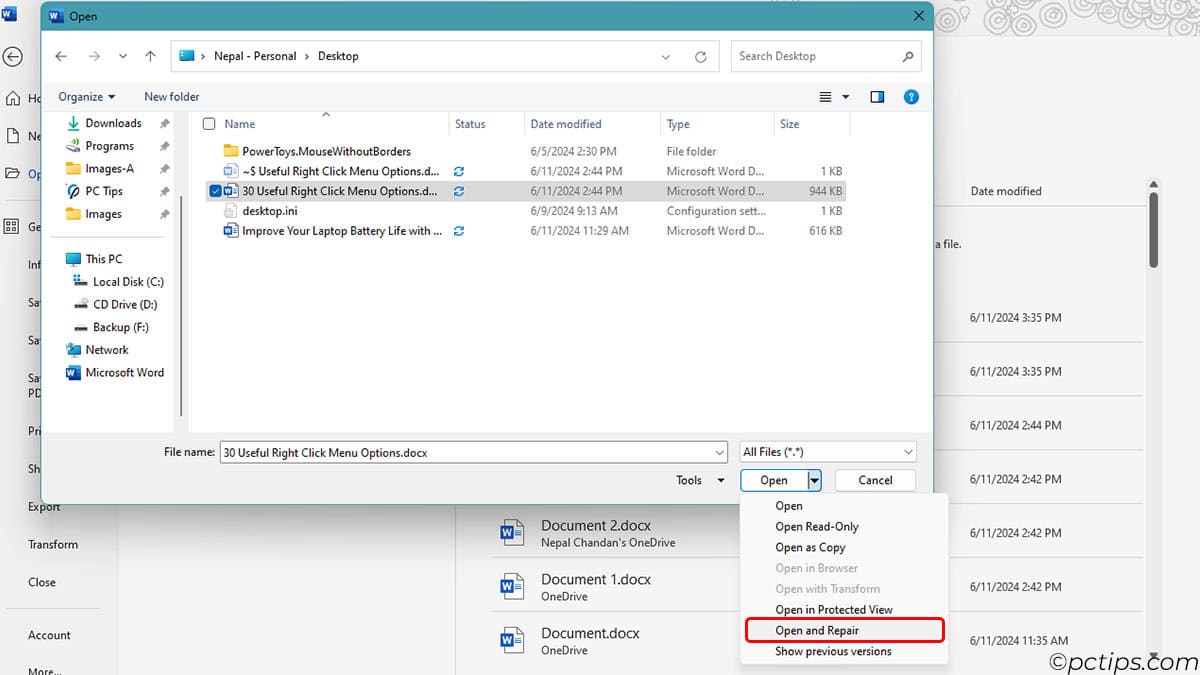1200x675 pixels.
Task: Go back using the back arrow
Action: click(x=60, y=56)
